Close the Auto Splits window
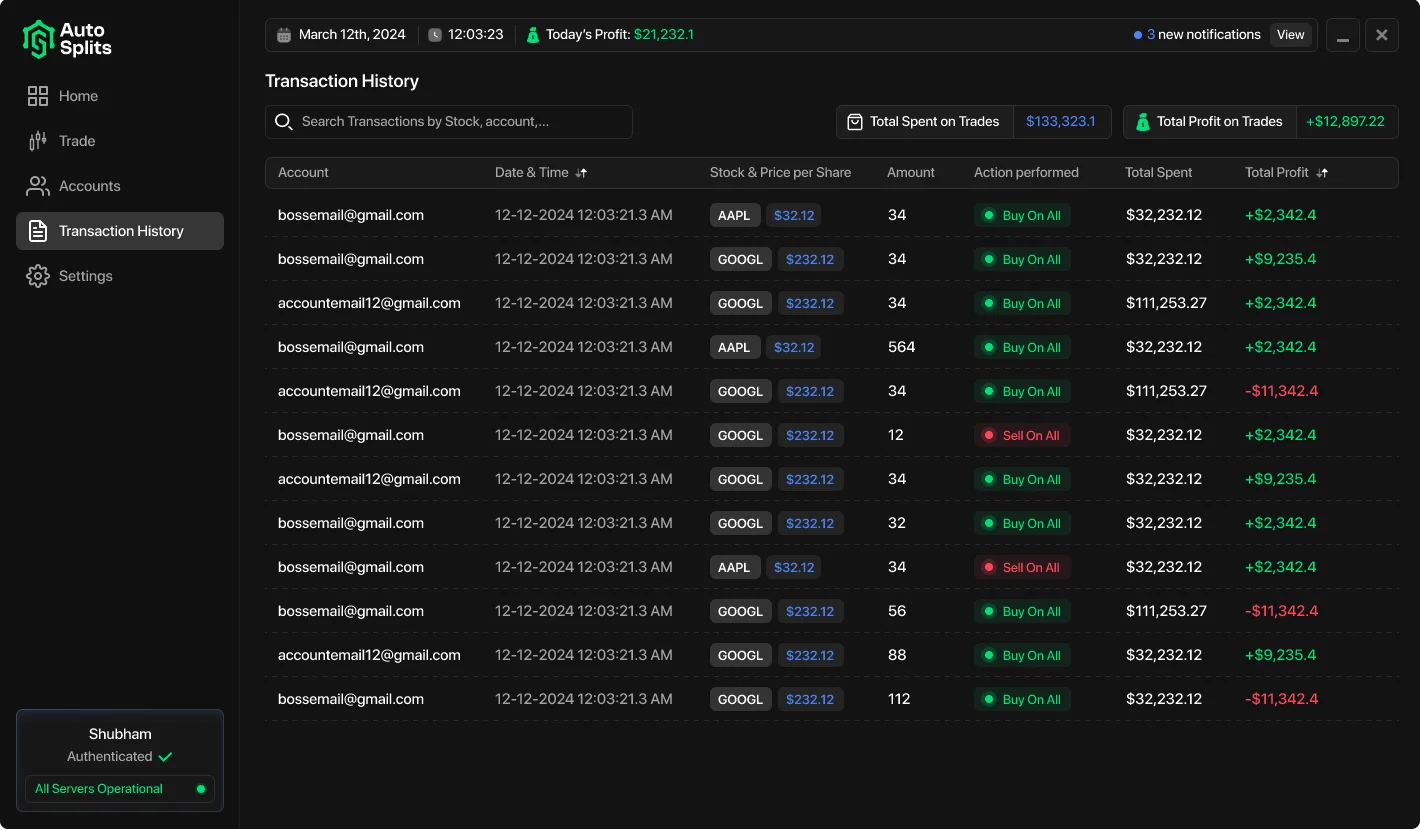Screen dimensions: 1420x829 coord(1382,35)
